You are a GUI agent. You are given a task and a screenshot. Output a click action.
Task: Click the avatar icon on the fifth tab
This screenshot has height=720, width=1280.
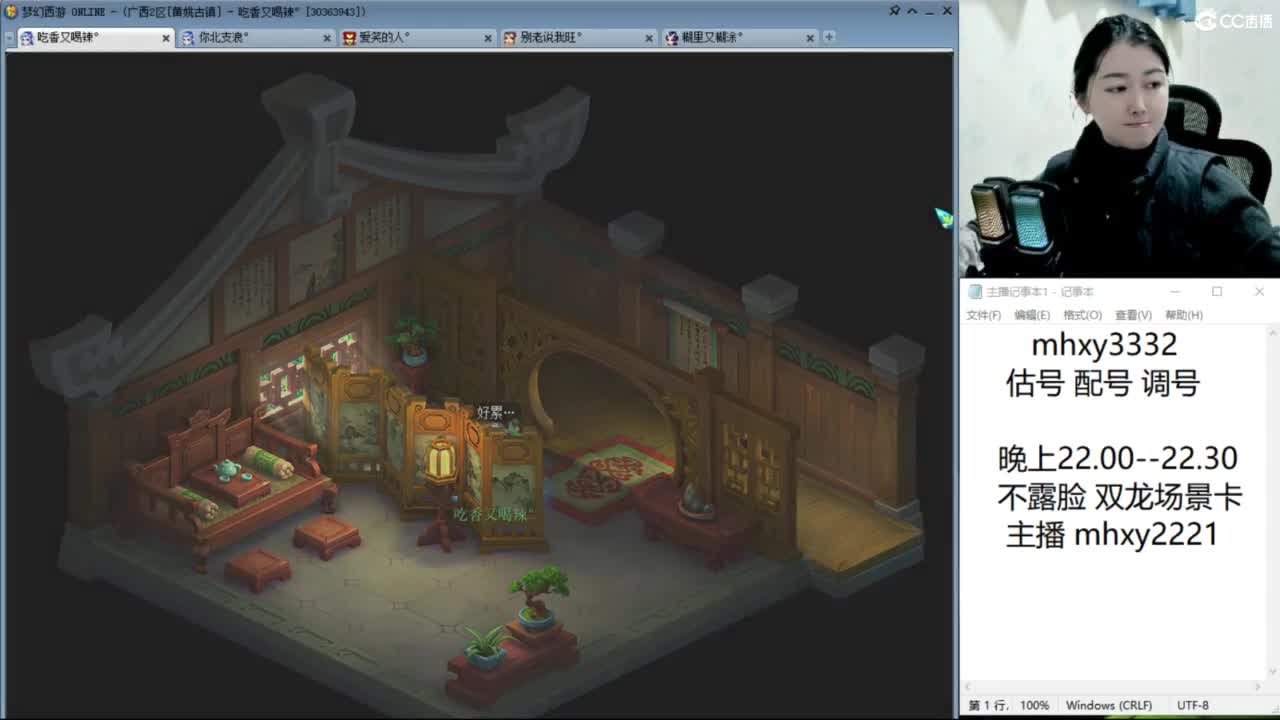click(671, 38)
